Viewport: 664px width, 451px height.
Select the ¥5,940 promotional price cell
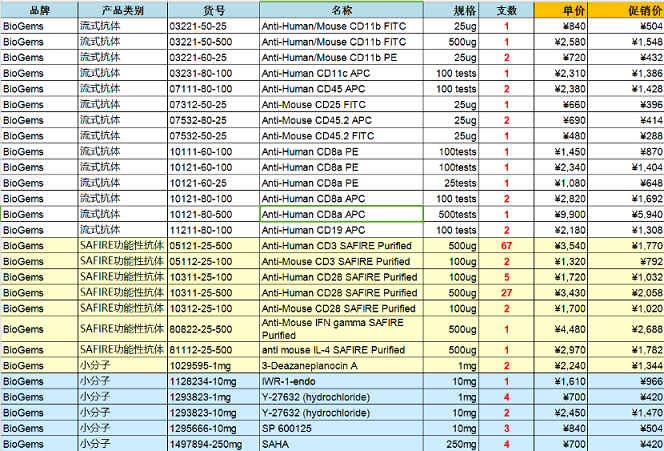click(x=626, y=214)
